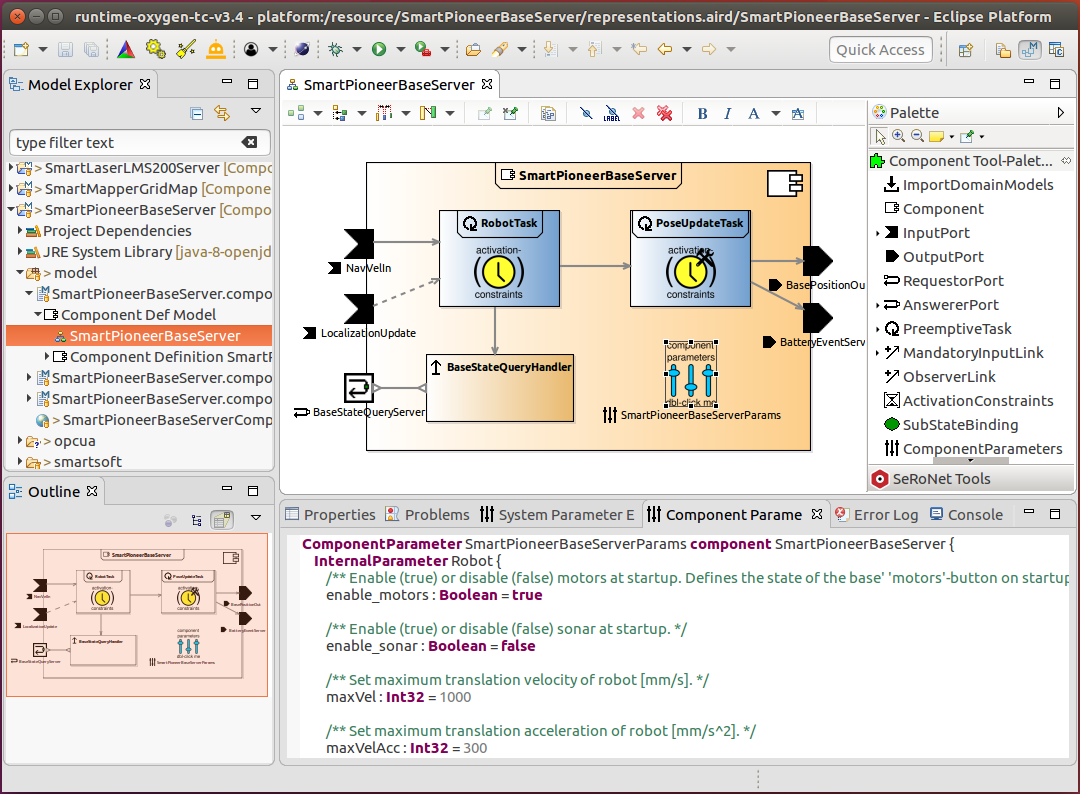Image resolution: width=1080 pixels, height=794 pixels.
Task: Click the Run (green play) toolbar button
Action: pyautogui.click(x=379, y=49)
